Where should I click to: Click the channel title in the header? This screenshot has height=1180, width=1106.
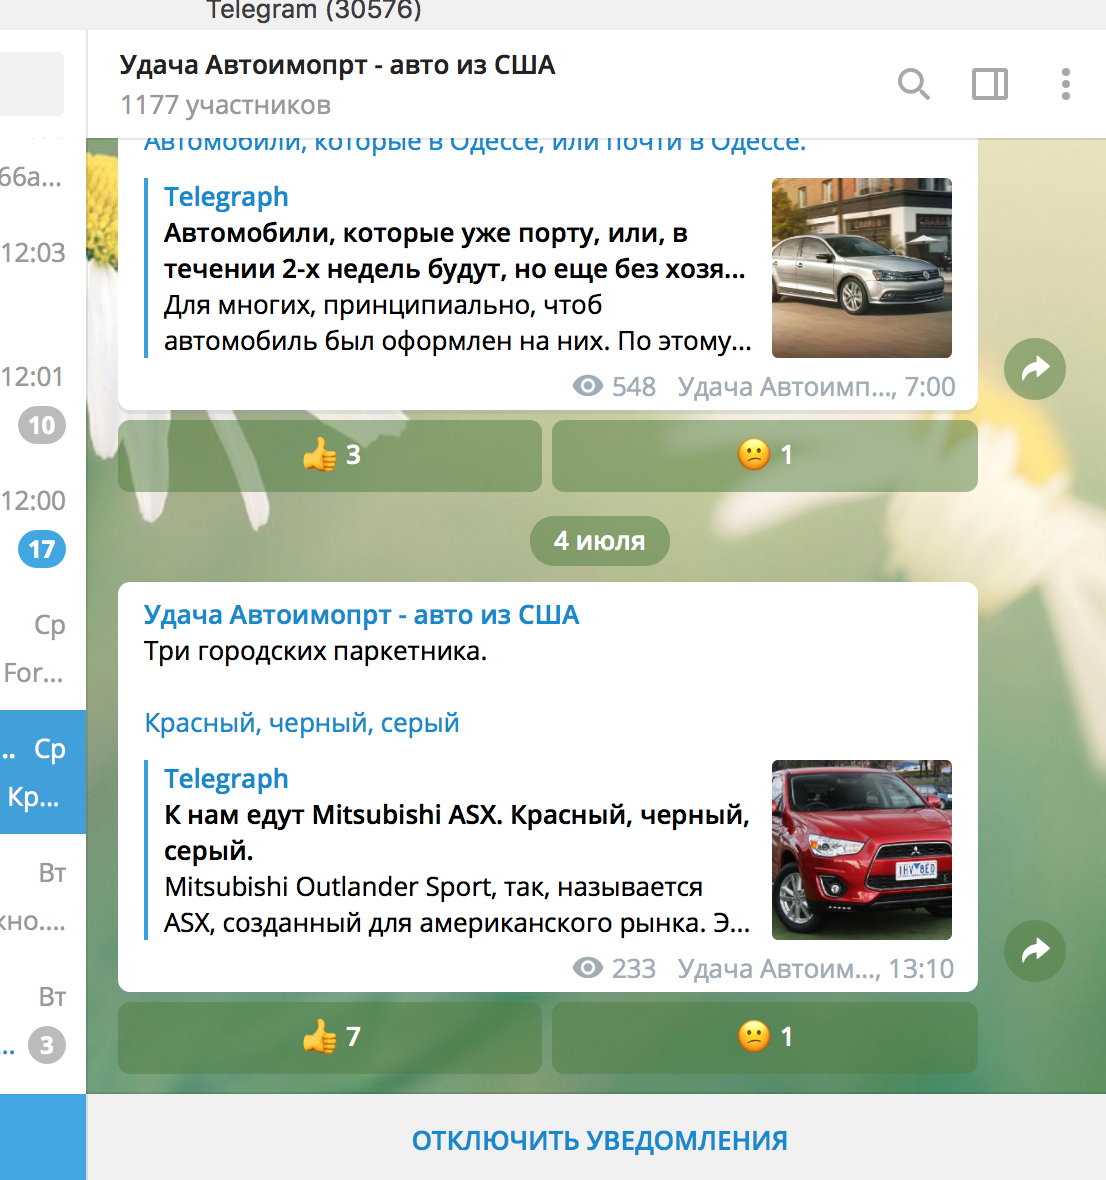click(337, 65)
